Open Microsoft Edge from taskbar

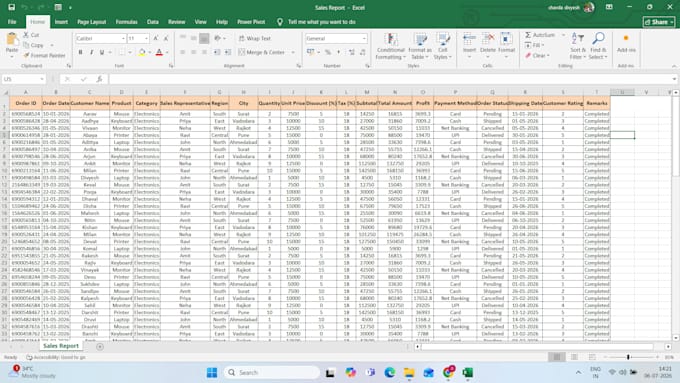(x=389, y=373)
